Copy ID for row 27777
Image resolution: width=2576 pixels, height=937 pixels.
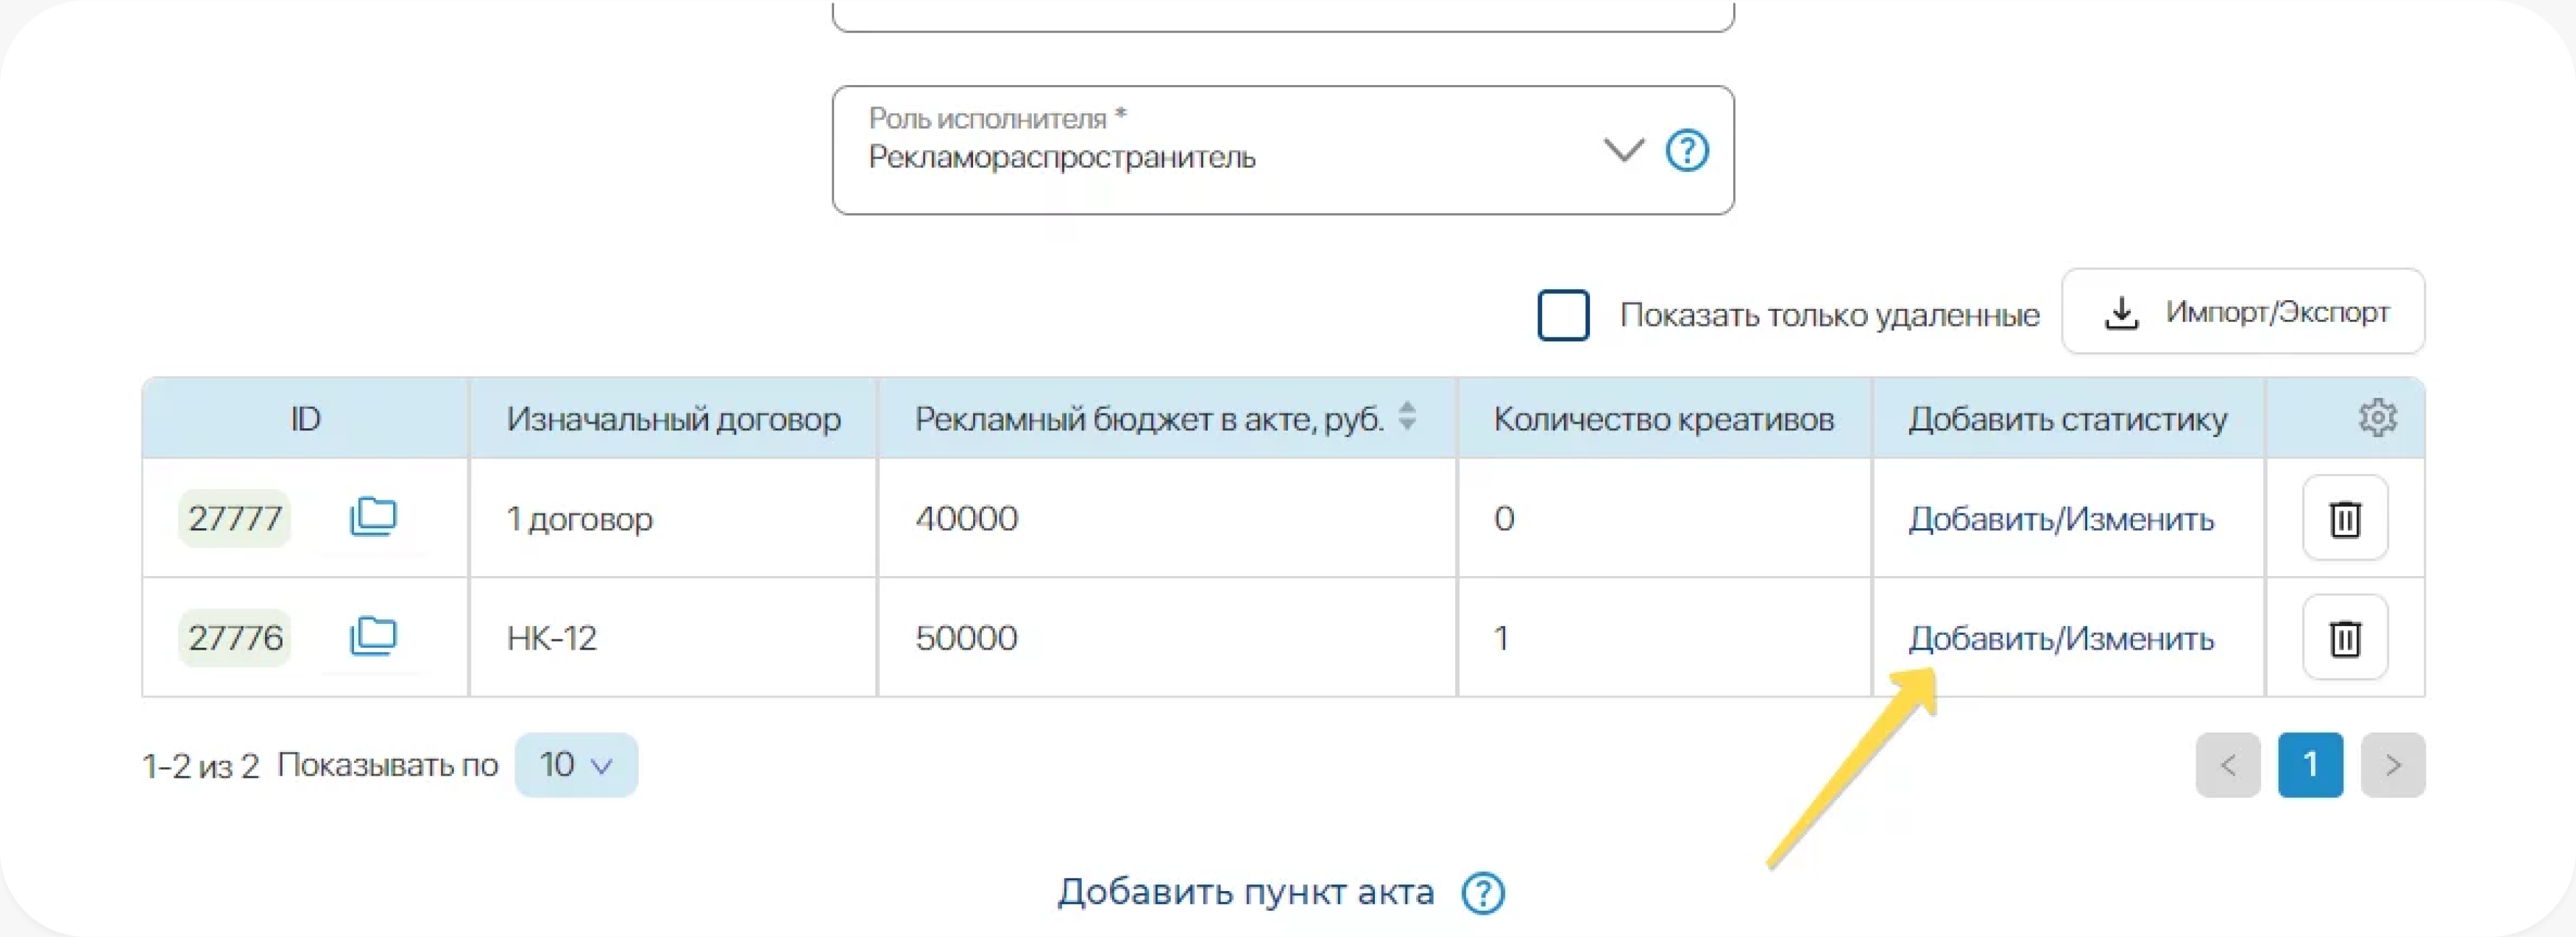[x=373, y=517]
